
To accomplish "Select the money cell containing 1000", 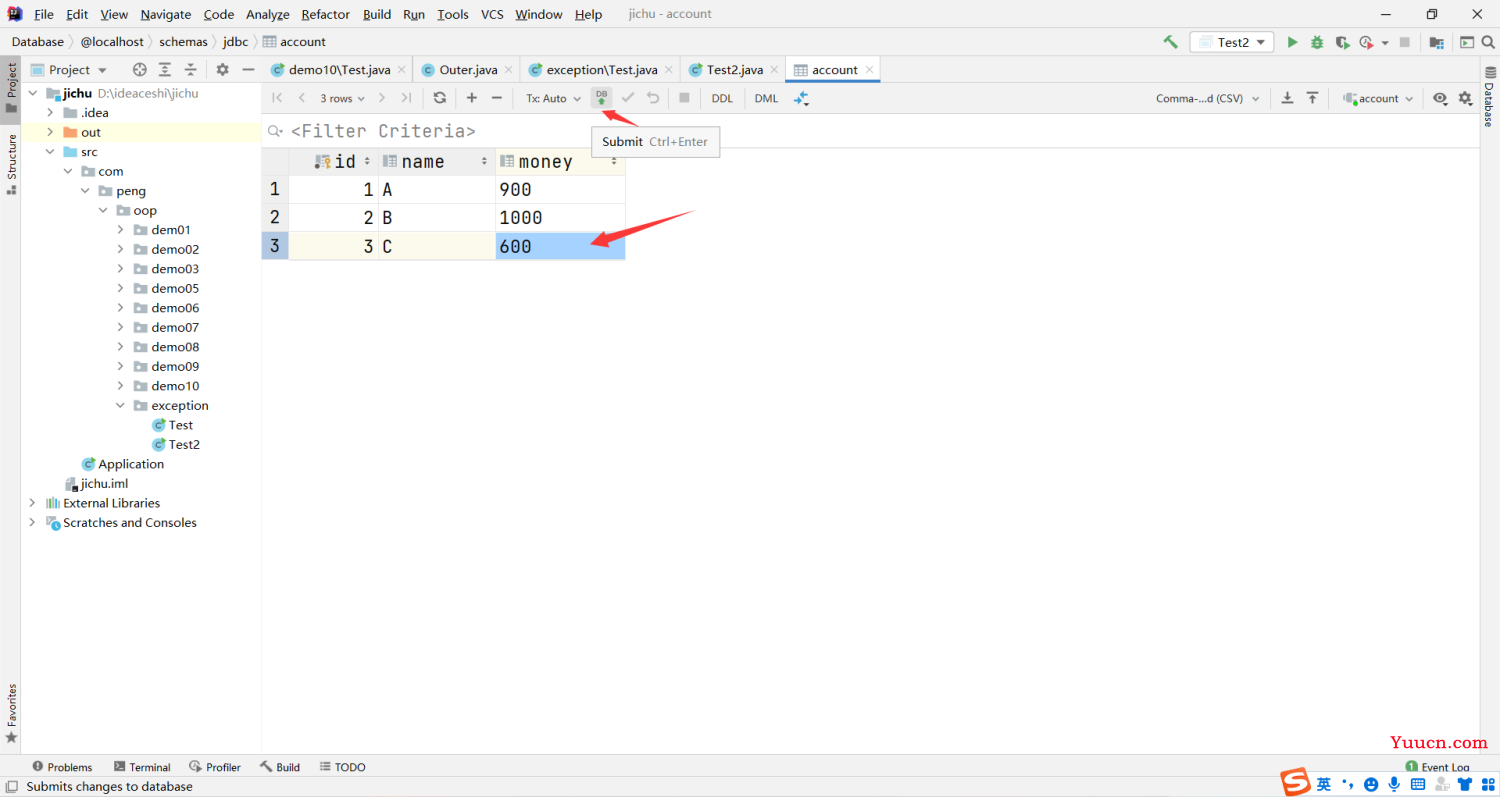I will [x=560, y=217].
